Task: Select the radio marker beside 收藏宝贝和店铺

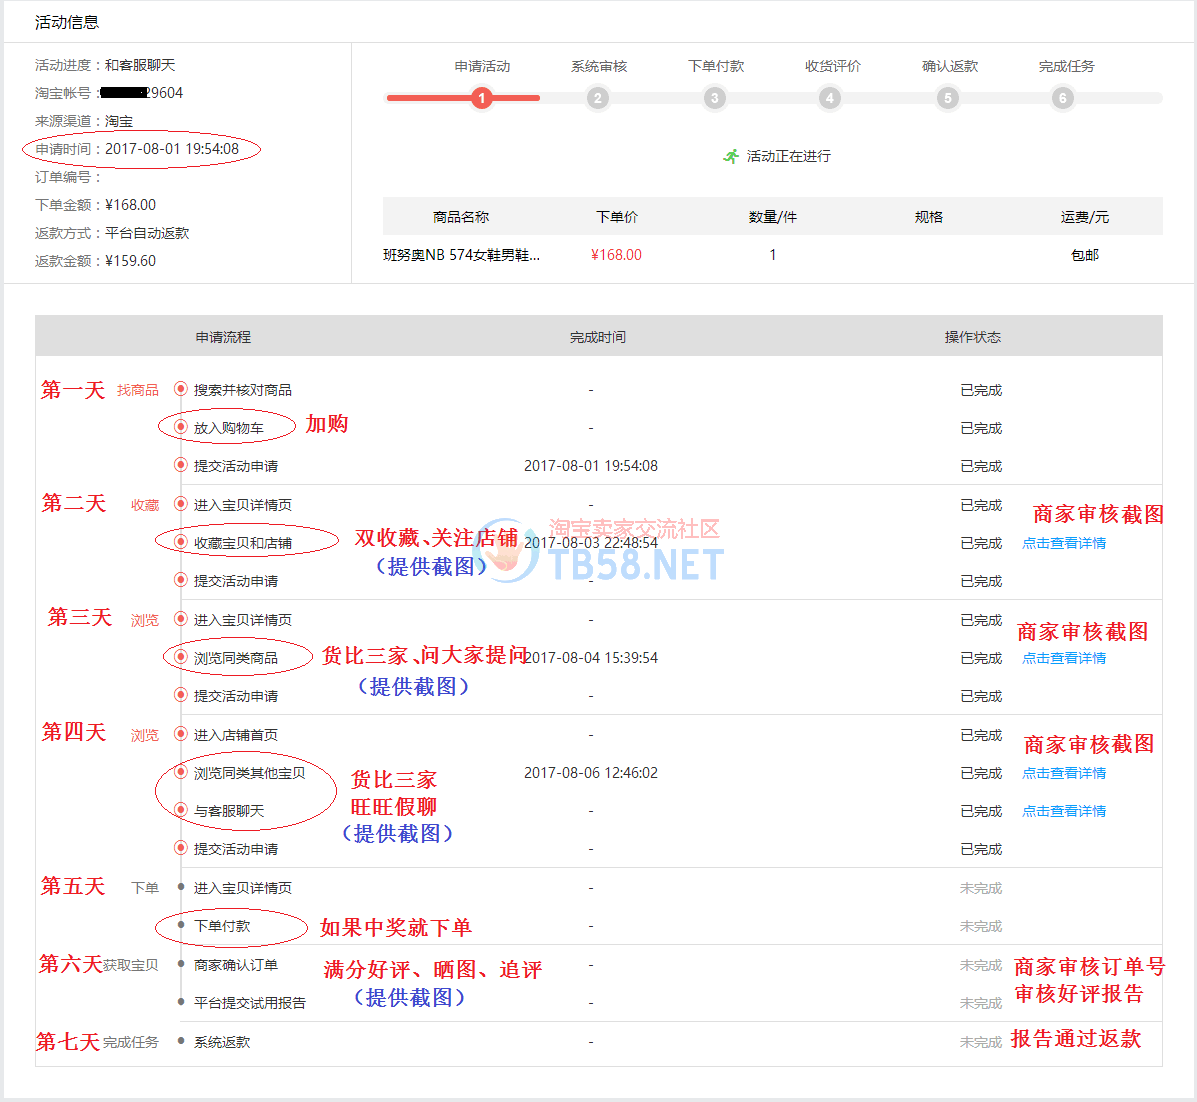Action: pyautogui.click(x=181, y=542)
